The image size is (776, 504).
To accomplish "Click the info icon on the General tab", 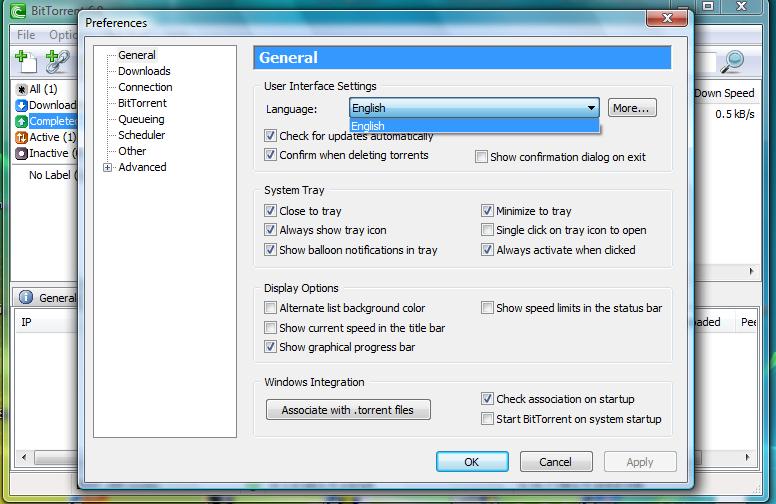I will 26,297.
